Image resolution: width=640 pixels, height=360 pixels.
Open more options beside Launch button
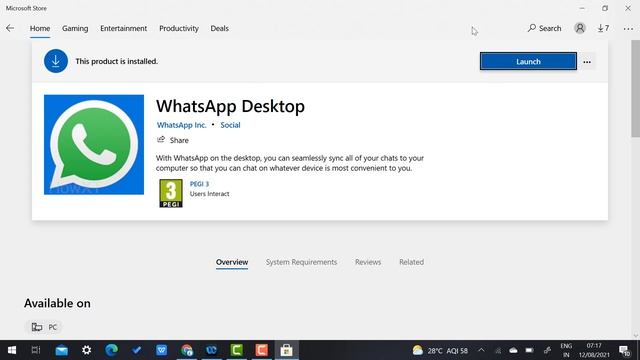click(x=587, y=62)
